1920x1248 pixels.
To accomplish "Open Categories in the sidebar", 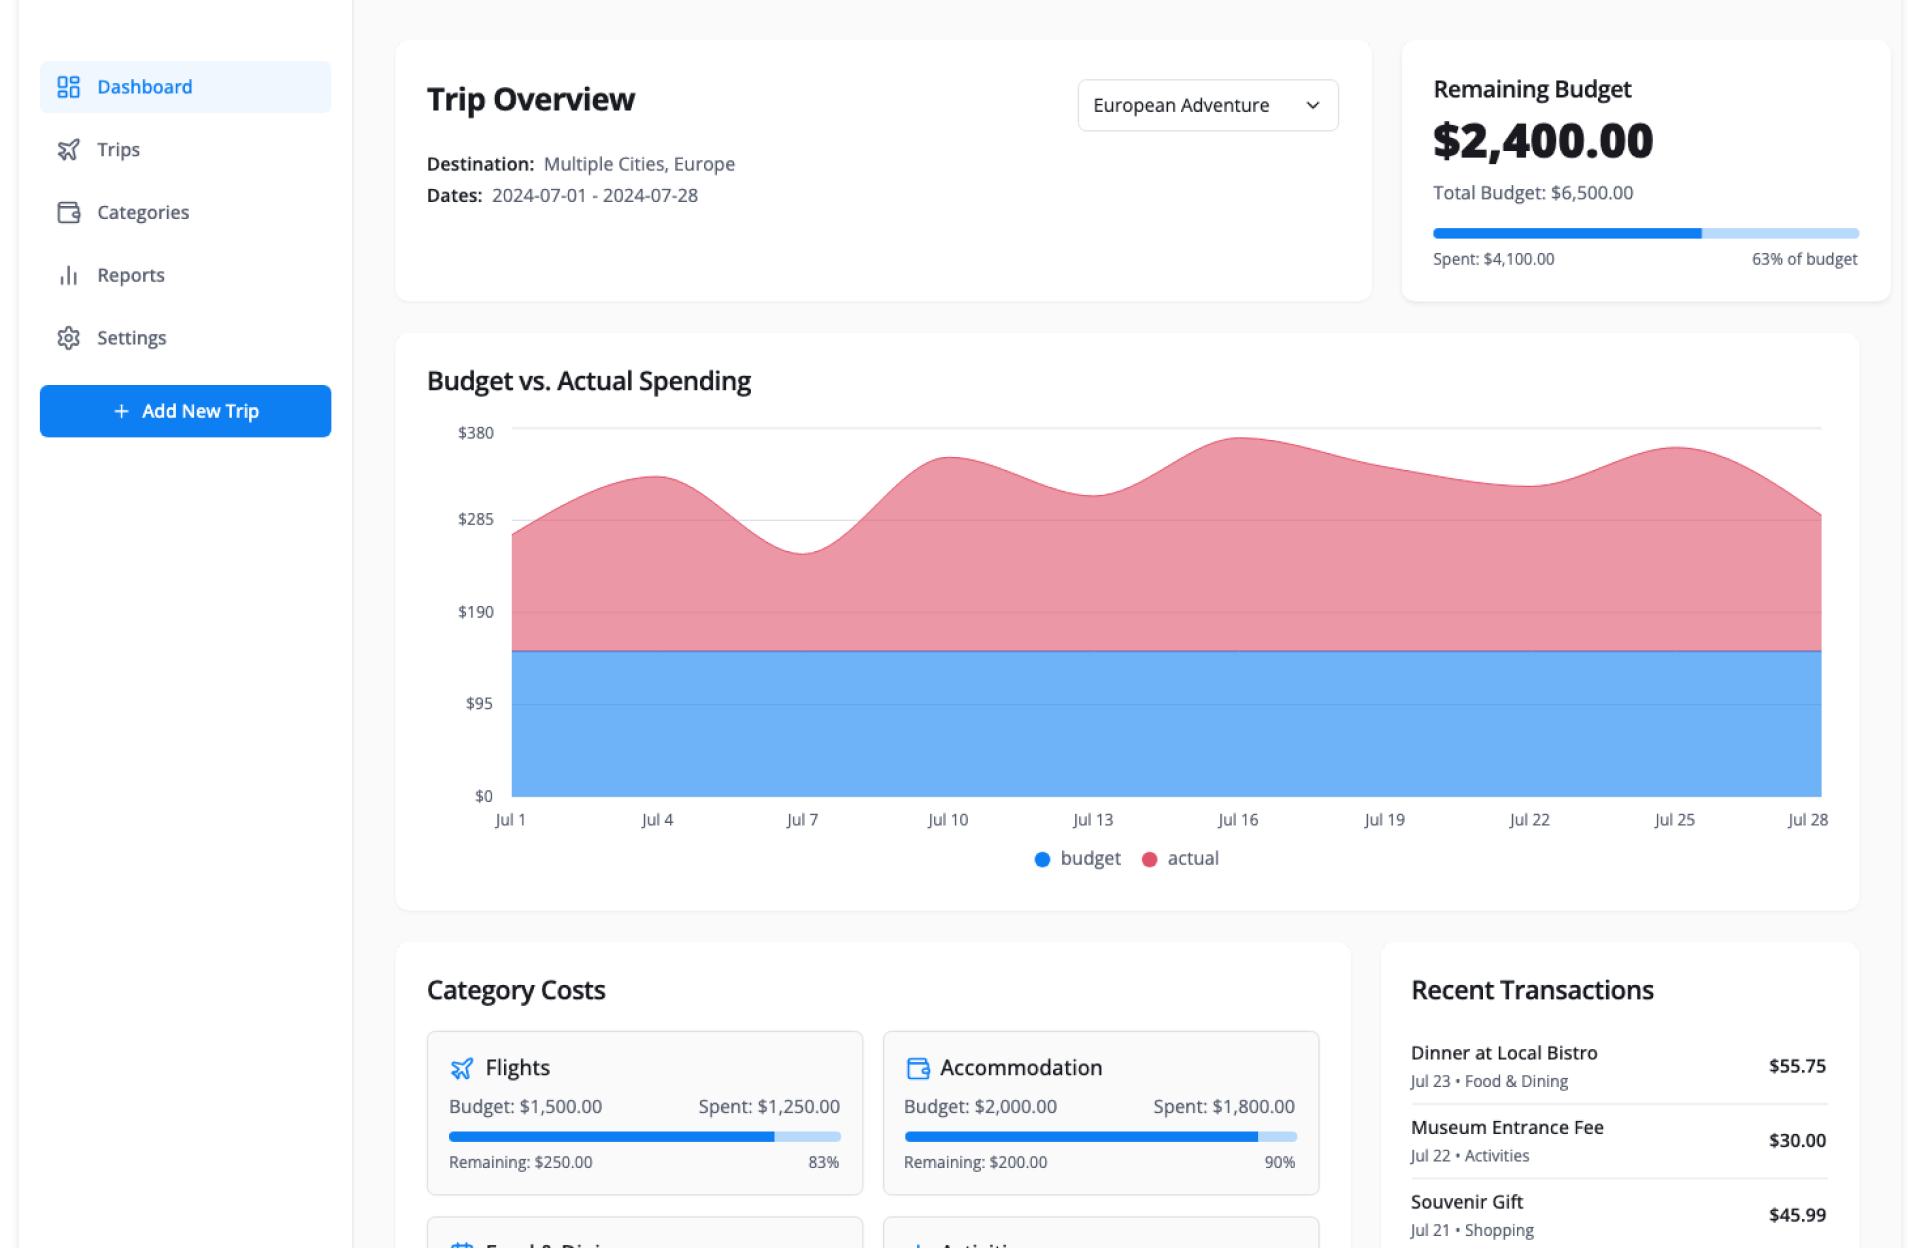I will coord(142,212).
